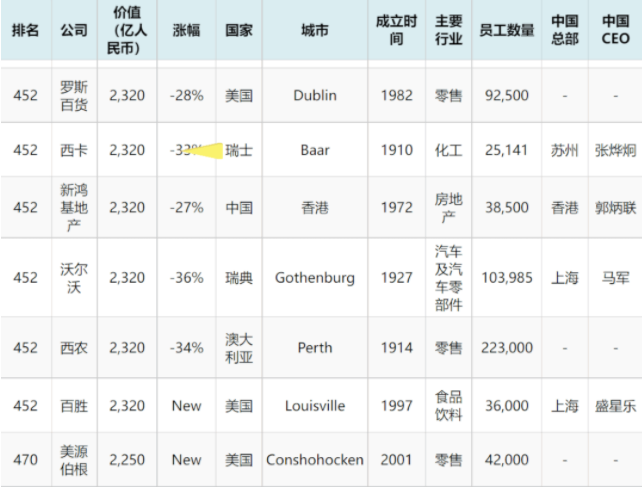
Task: Click the founding year 1914
Action: click(x=396, y=348)
